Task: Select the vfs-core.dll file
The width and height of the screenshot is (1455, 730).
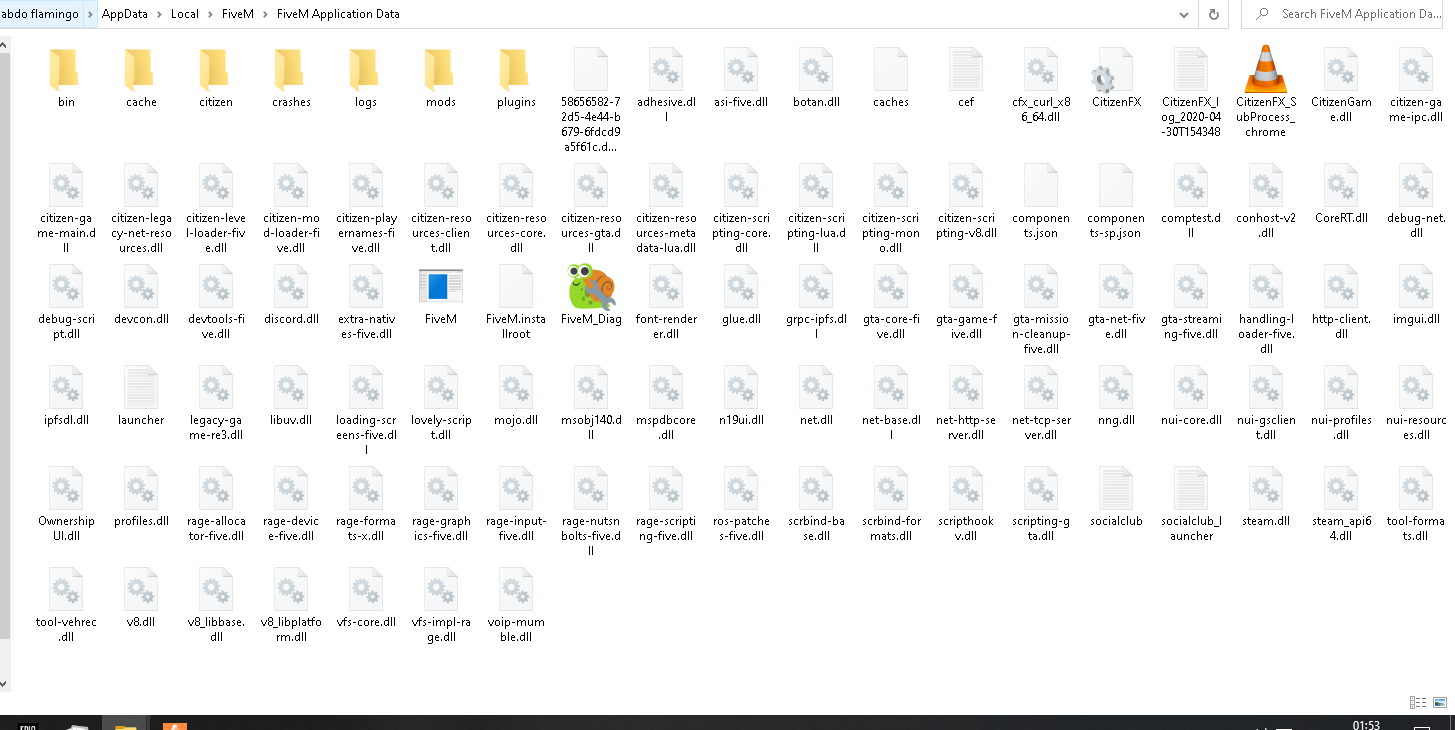Action: (x=366, y=598)
